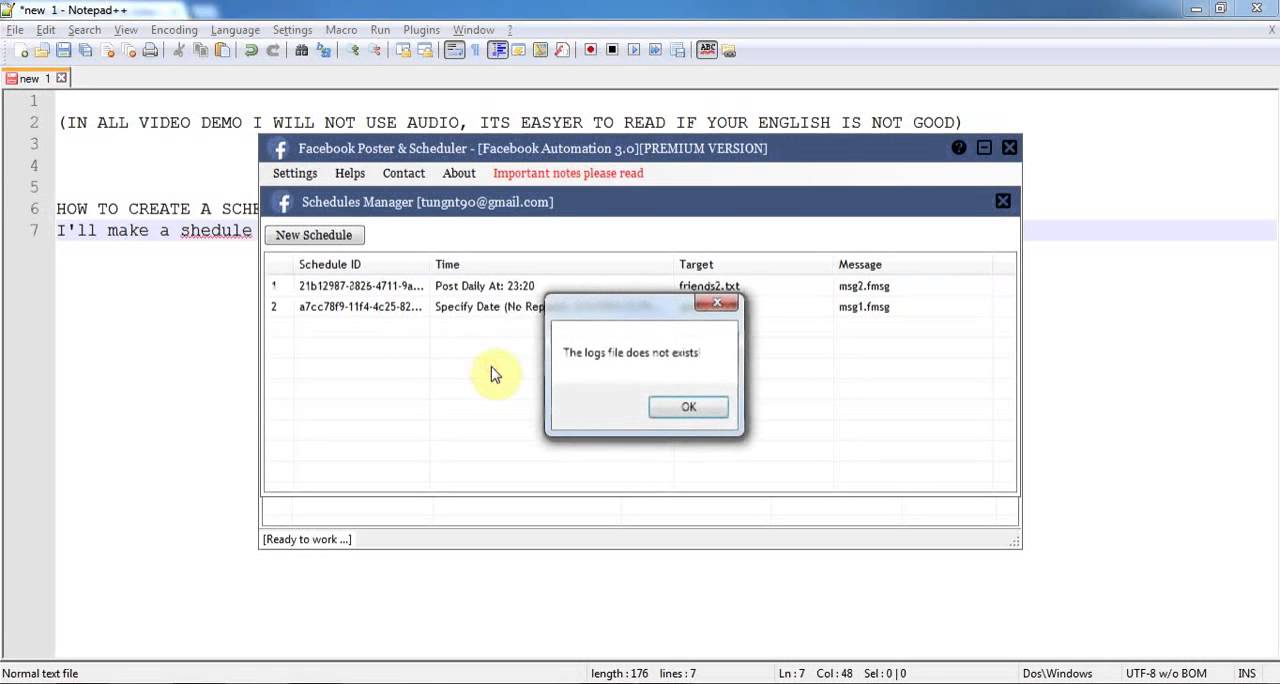Click the Copy toolbar icon
Viewport: 1280px width, 684px height.
(201, 50)
